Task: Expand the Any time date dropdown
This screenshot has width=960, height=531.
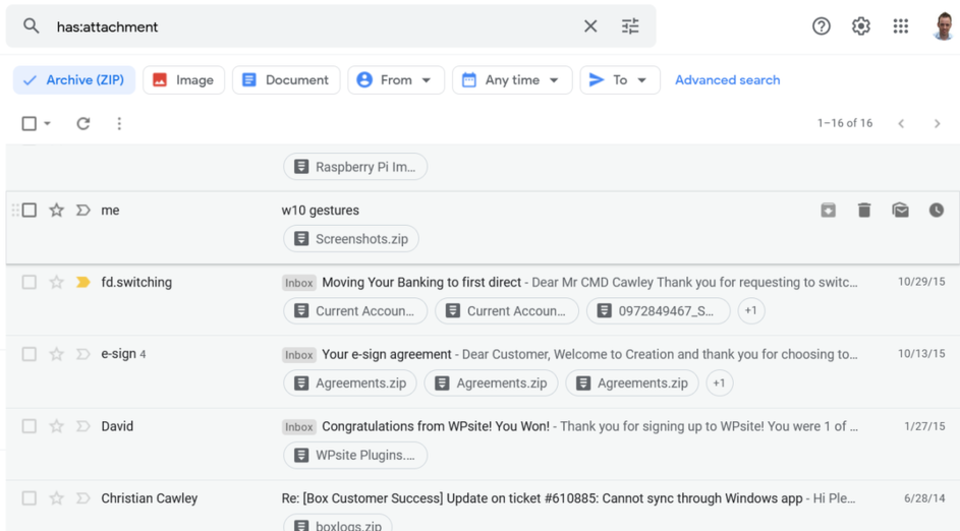Action: (512, 80)
